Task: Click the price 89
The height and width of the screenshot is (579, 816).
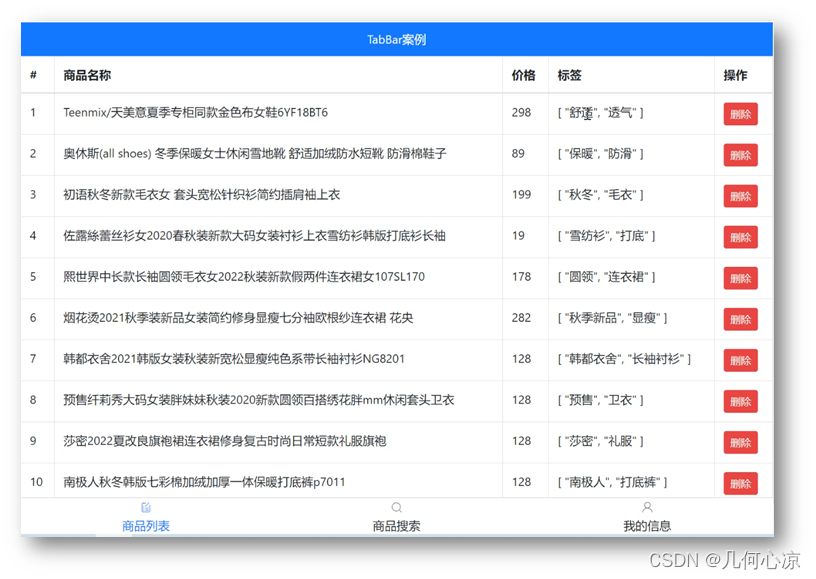Action: 518,153
